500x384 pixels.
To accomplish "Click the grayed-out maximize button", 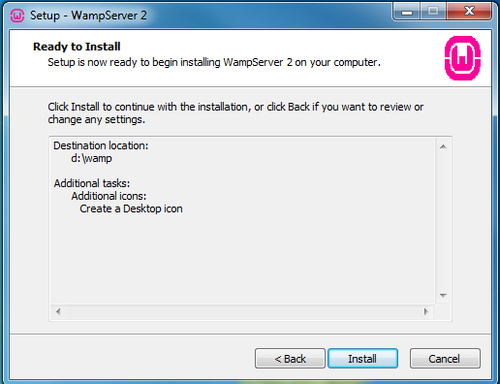I will [x=433, y=12].
